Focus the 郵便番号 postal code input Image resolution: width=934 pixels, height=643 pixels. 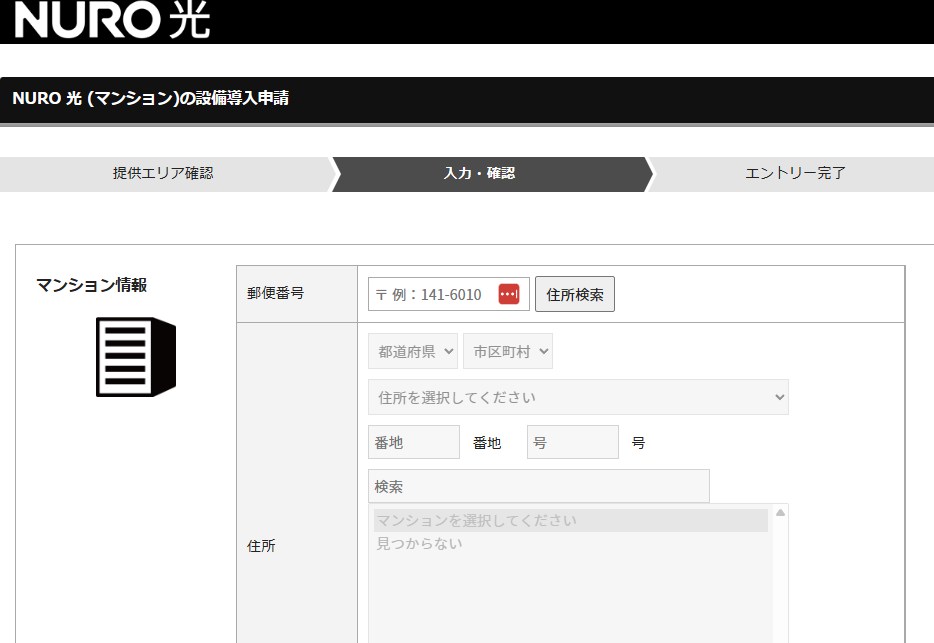[x=432, y=294]
